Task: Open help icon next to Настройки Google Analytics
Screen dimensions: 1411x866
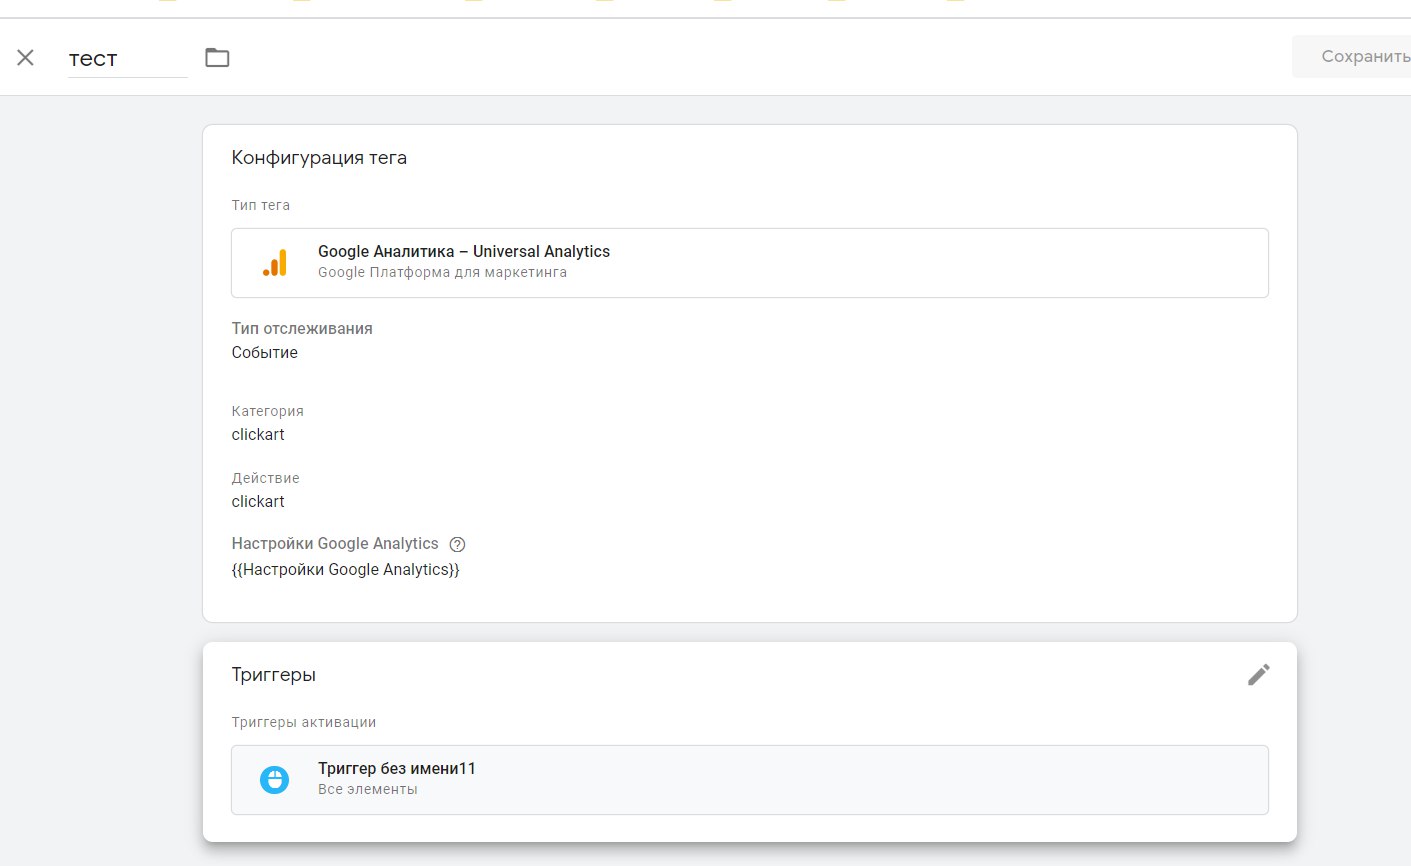Action: coord(457,545)
